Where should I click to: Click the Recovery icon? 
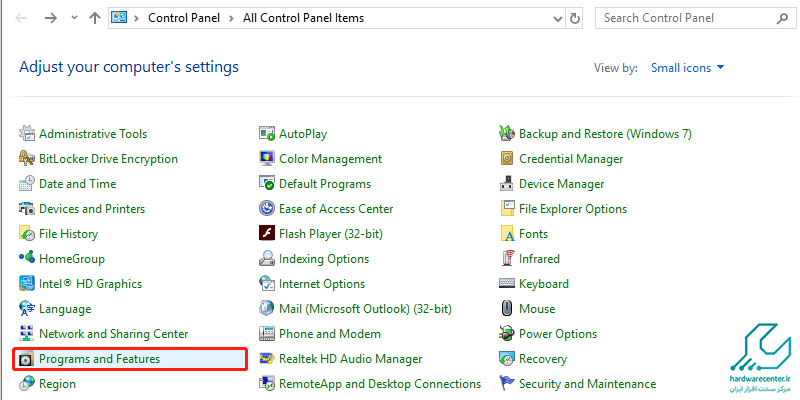pyautogui.click(x=507, y=359)
